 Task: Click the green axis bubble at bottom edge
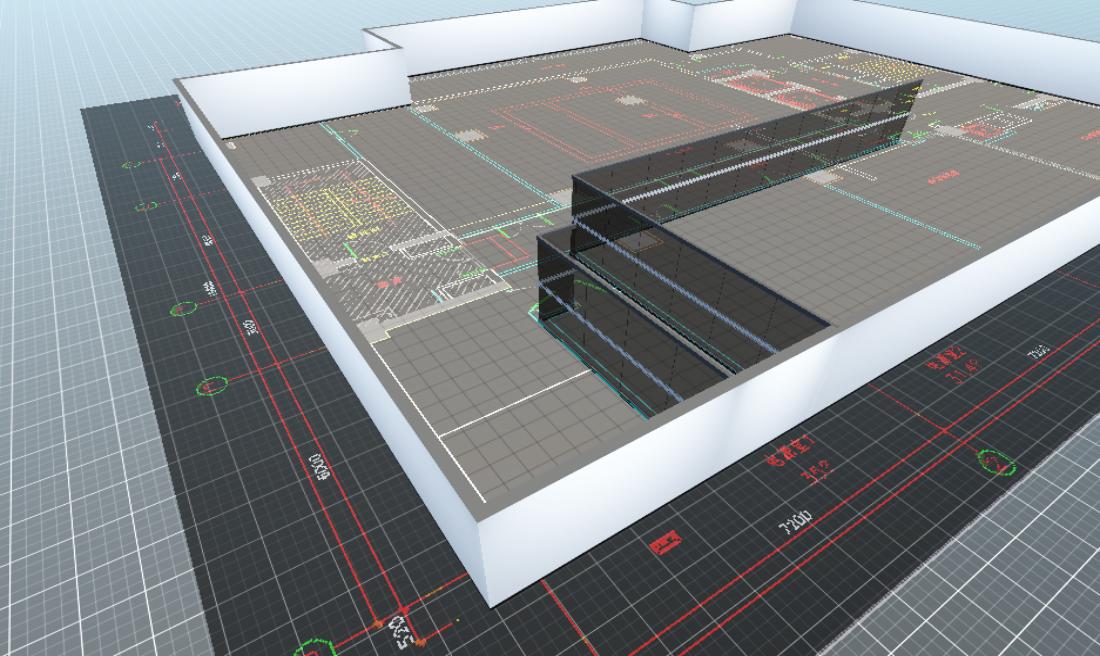tap(313, 646)
